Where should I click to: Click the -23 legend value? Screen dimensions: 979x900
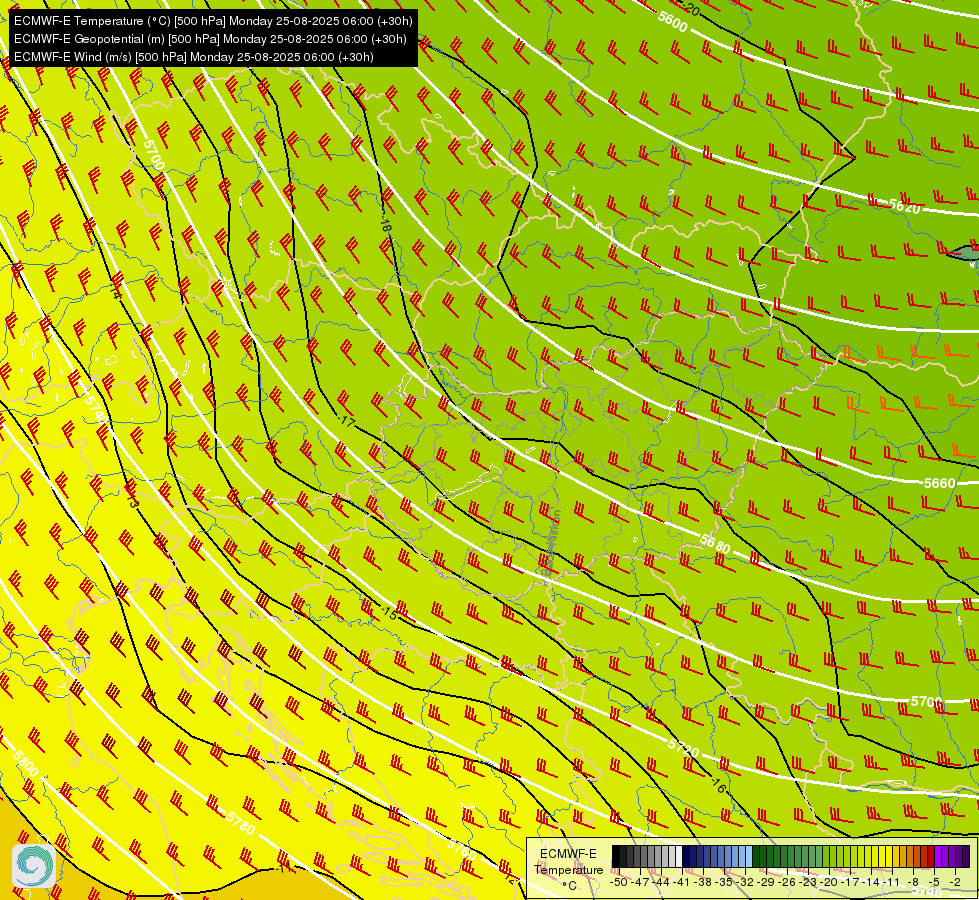[x=809, y=882]
